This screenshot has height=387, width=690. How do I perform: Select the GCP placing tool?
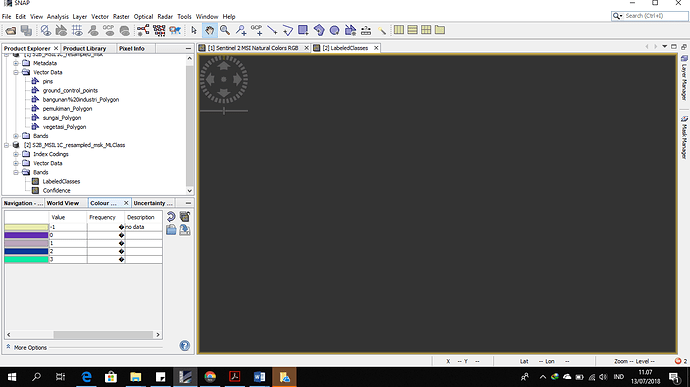[257, 30]
